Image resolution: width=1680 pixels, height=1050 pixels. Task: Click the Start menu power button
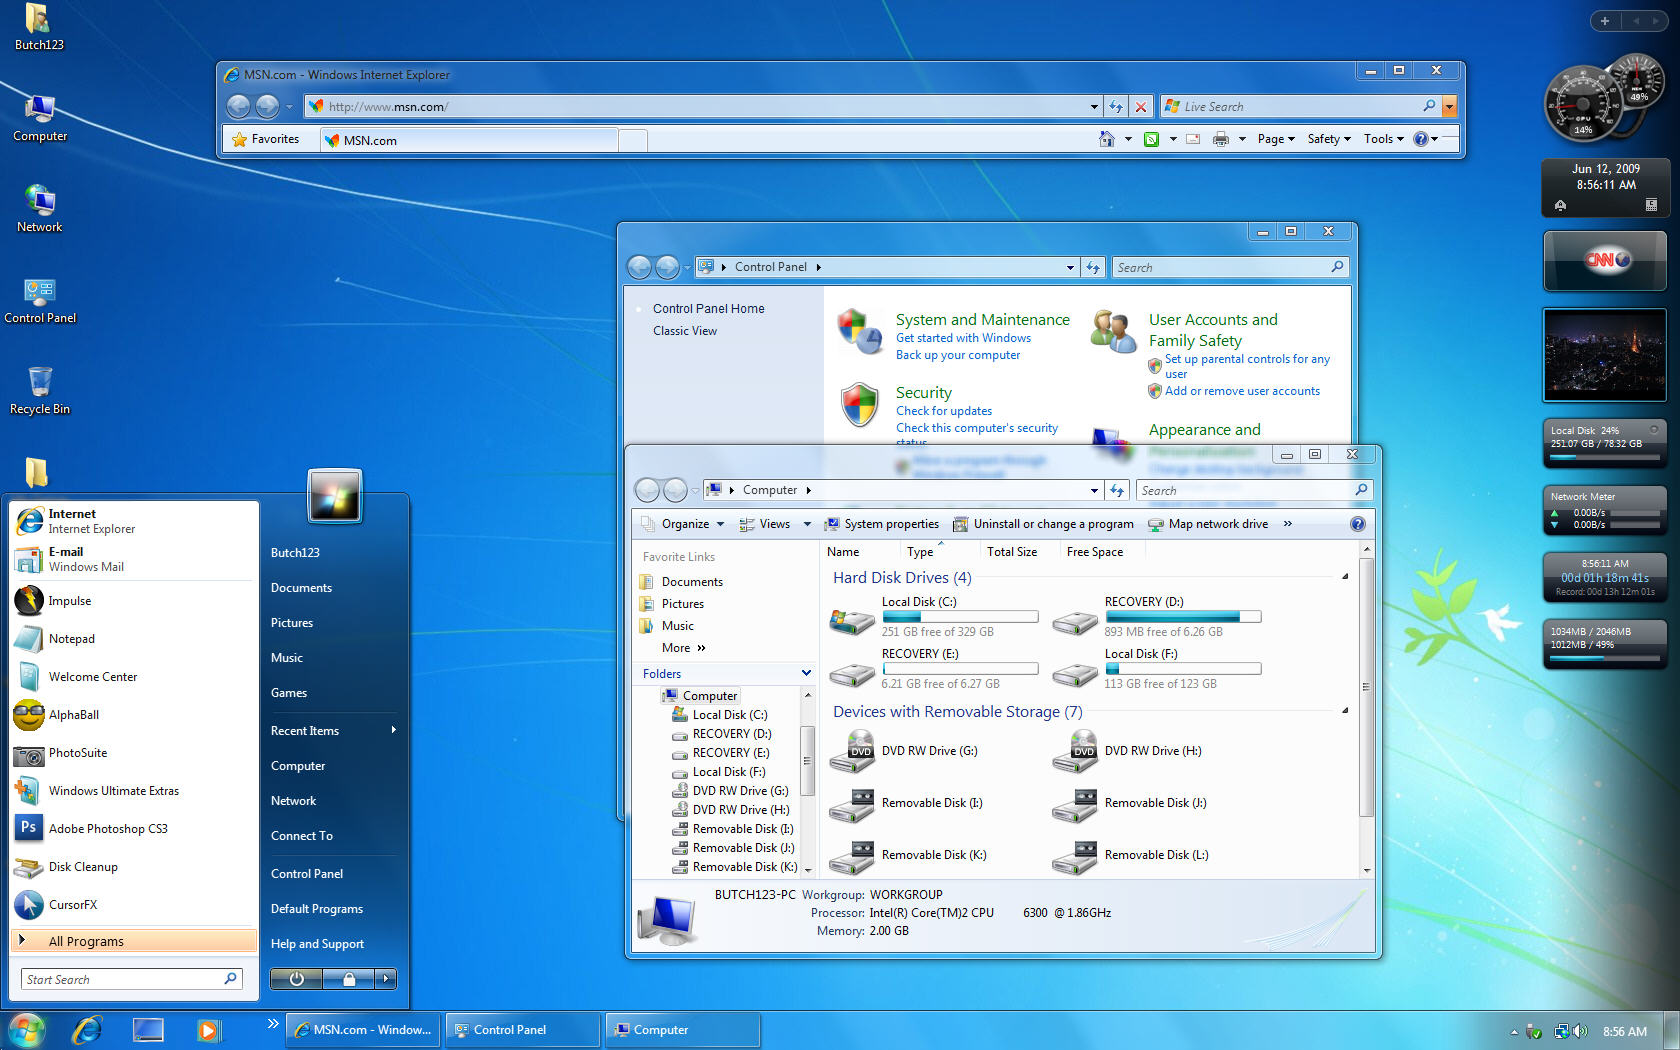(x=297, y=979)
